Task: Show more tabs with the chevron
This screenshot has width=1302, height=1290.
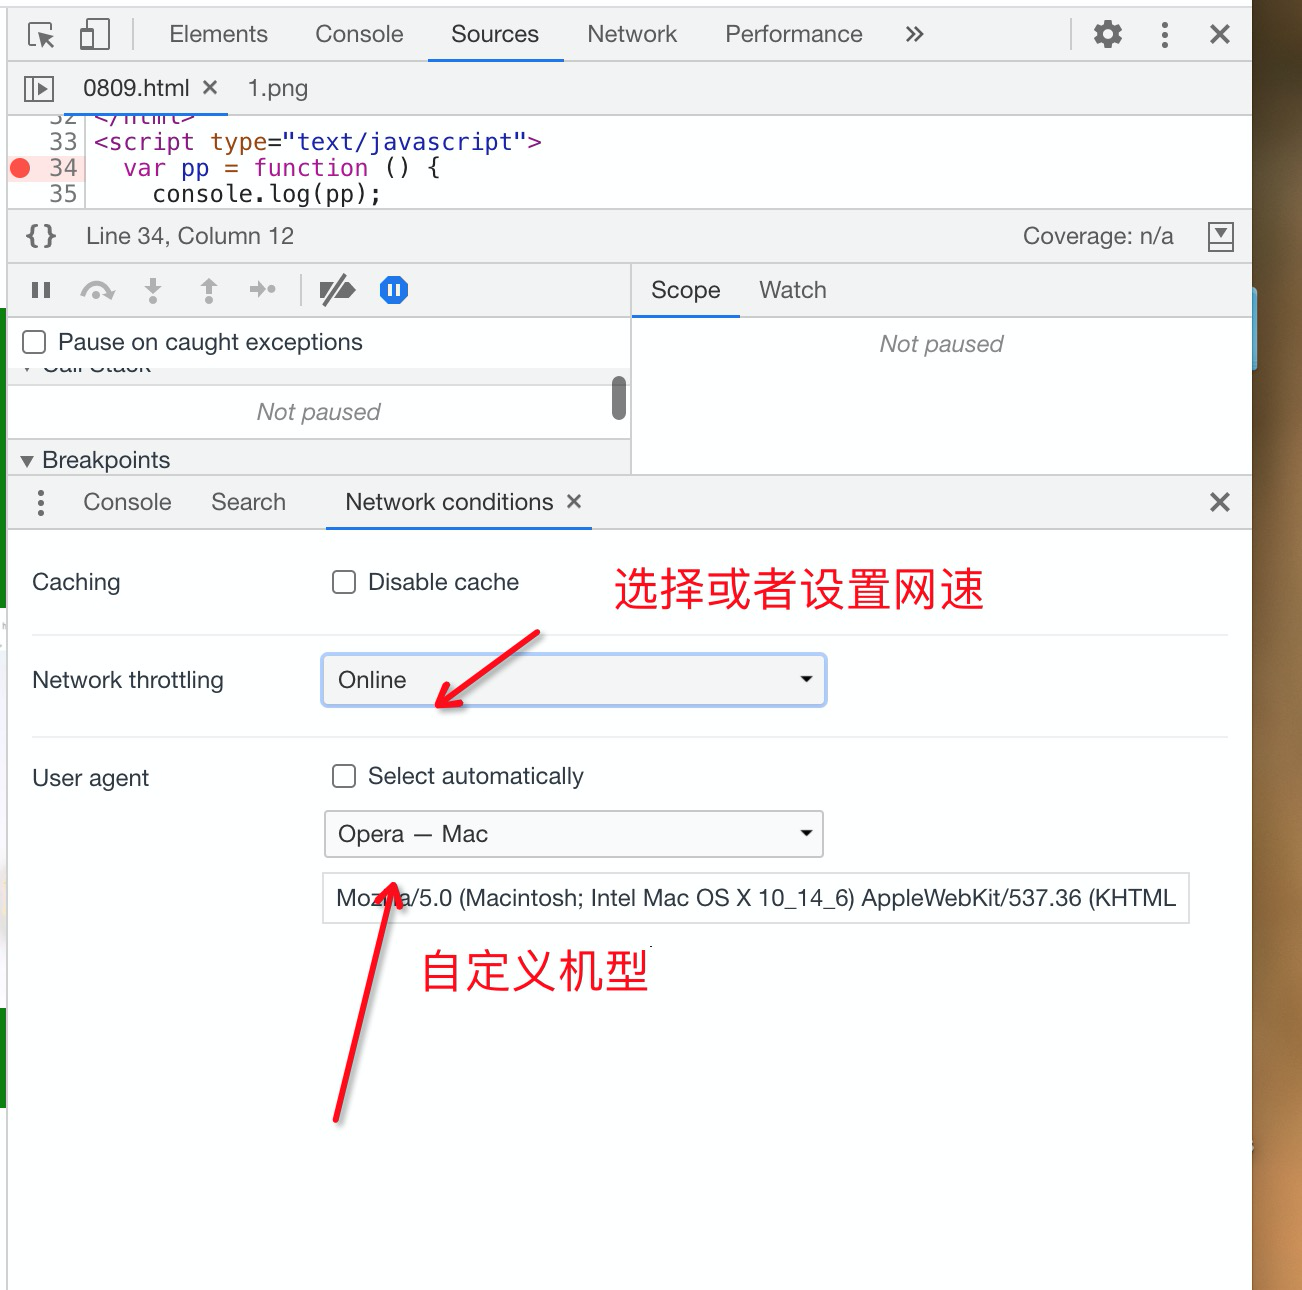Action: click(914, 35)
